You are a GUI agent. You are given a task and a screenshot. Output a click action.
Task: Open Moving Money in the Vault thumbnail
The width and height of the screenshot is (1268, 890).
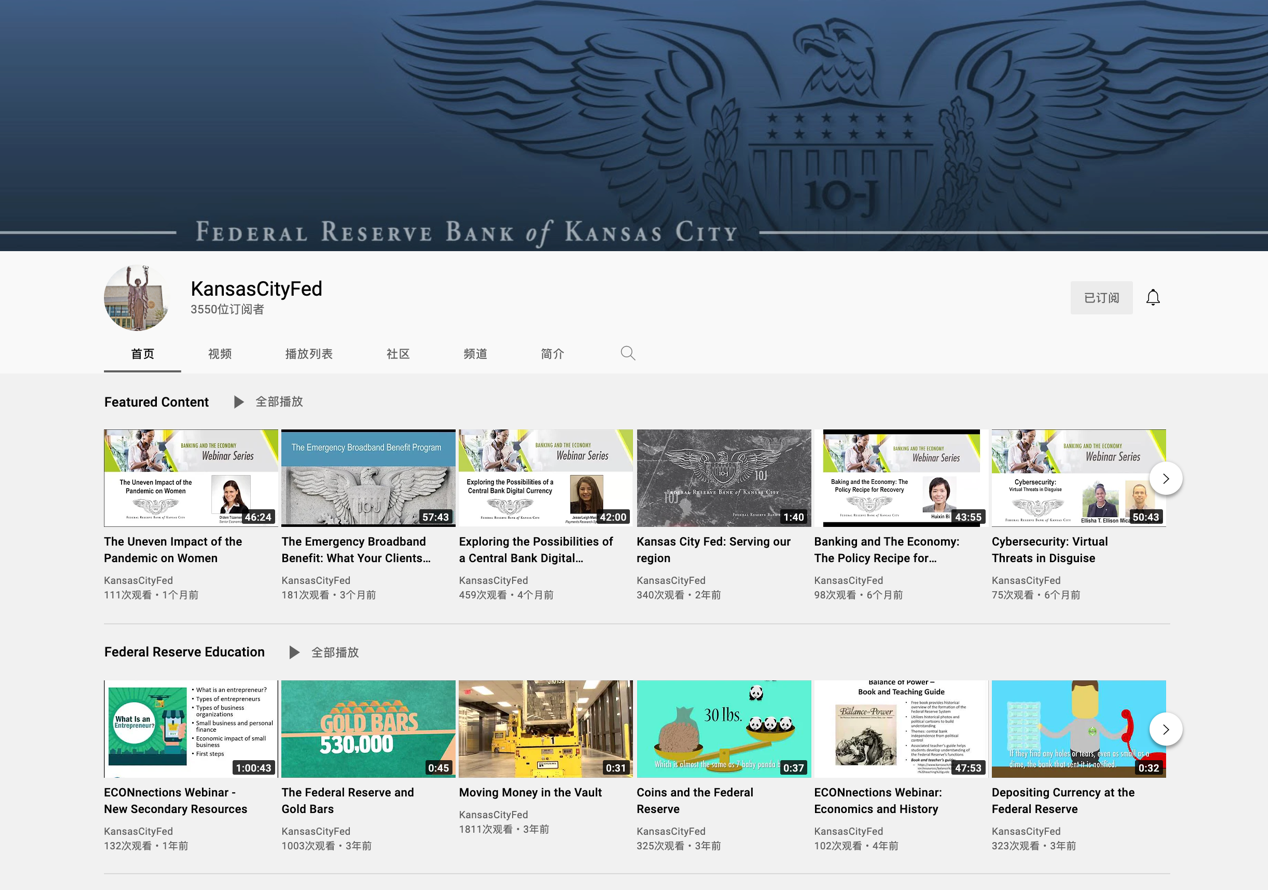546,729
